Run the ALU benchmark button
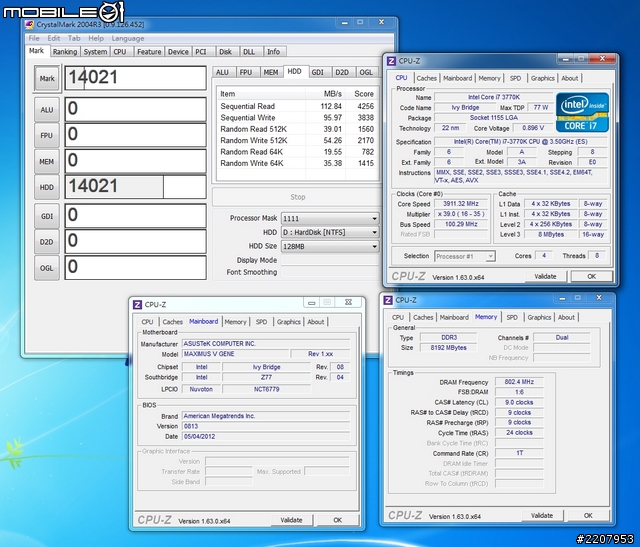 tap(47, 110)
